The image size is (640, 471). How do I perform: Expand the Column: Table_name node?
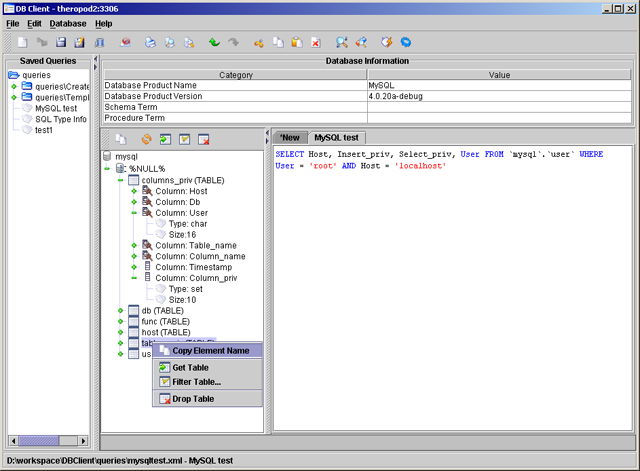click(134, 245)
